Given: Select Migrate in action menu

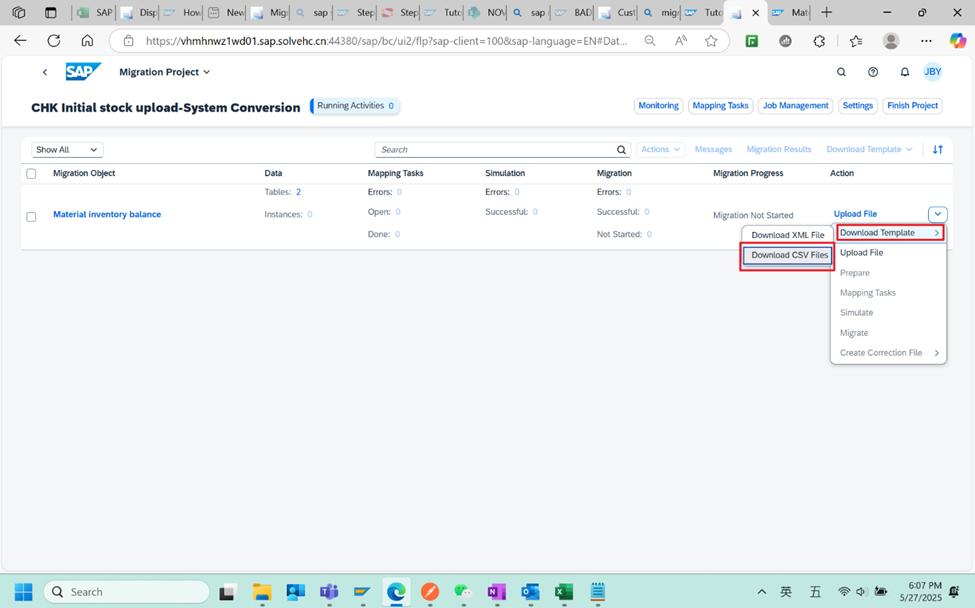Looking at the screenshot, I should [889, 333].
